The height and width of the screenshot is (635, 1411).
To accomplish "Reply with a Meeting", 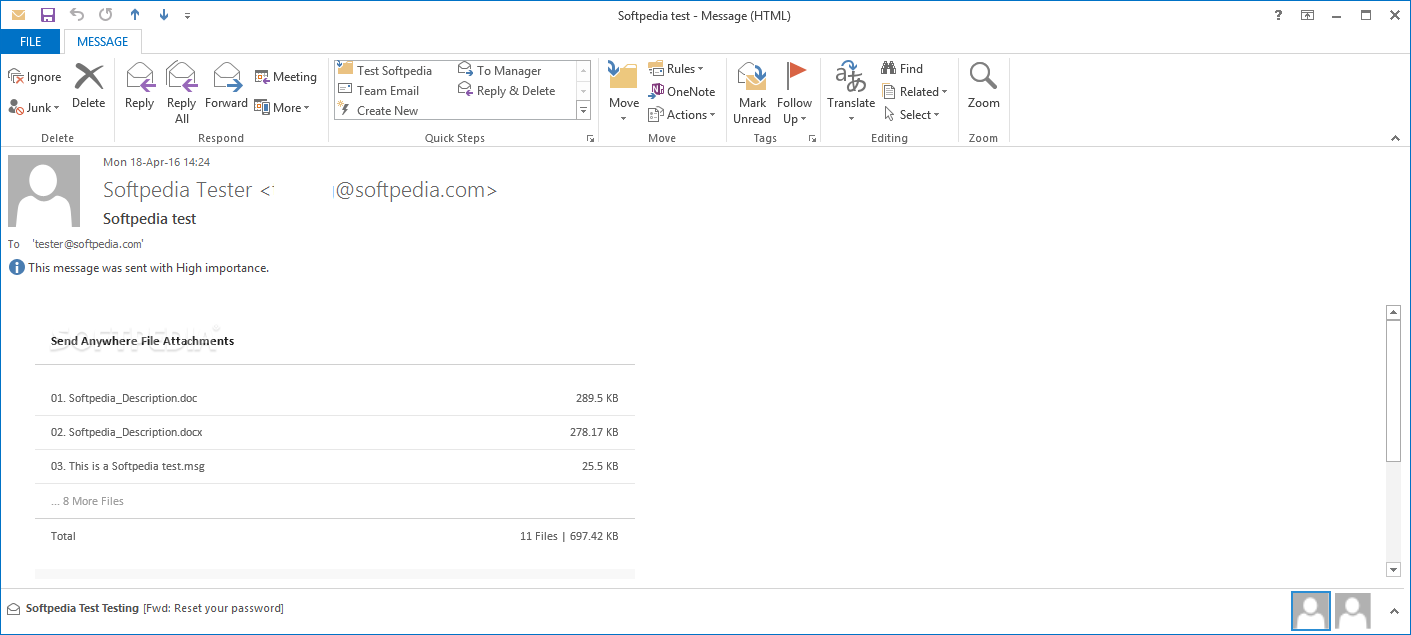I will (286, 77).
